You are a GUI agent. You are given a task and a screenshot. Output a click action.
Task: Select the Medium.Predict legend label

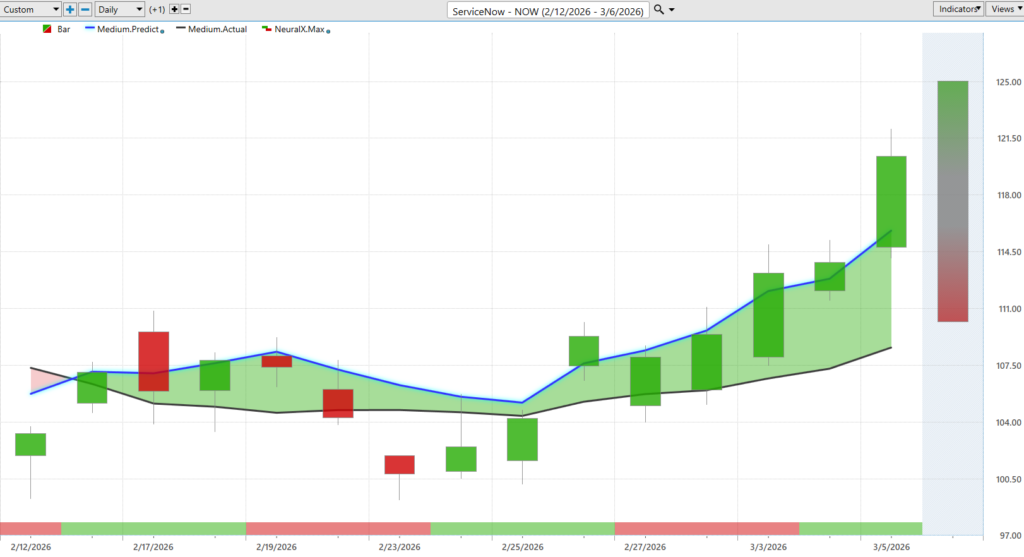coord(128,29)
